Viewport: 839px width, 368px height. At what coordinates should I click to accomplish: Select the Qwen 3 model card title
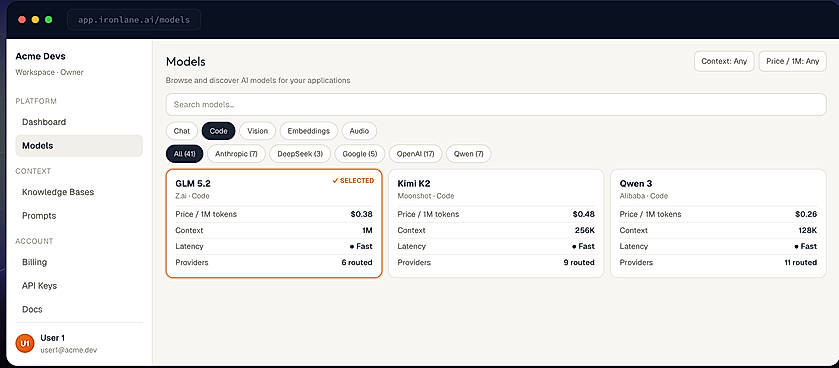coord(636,183)
